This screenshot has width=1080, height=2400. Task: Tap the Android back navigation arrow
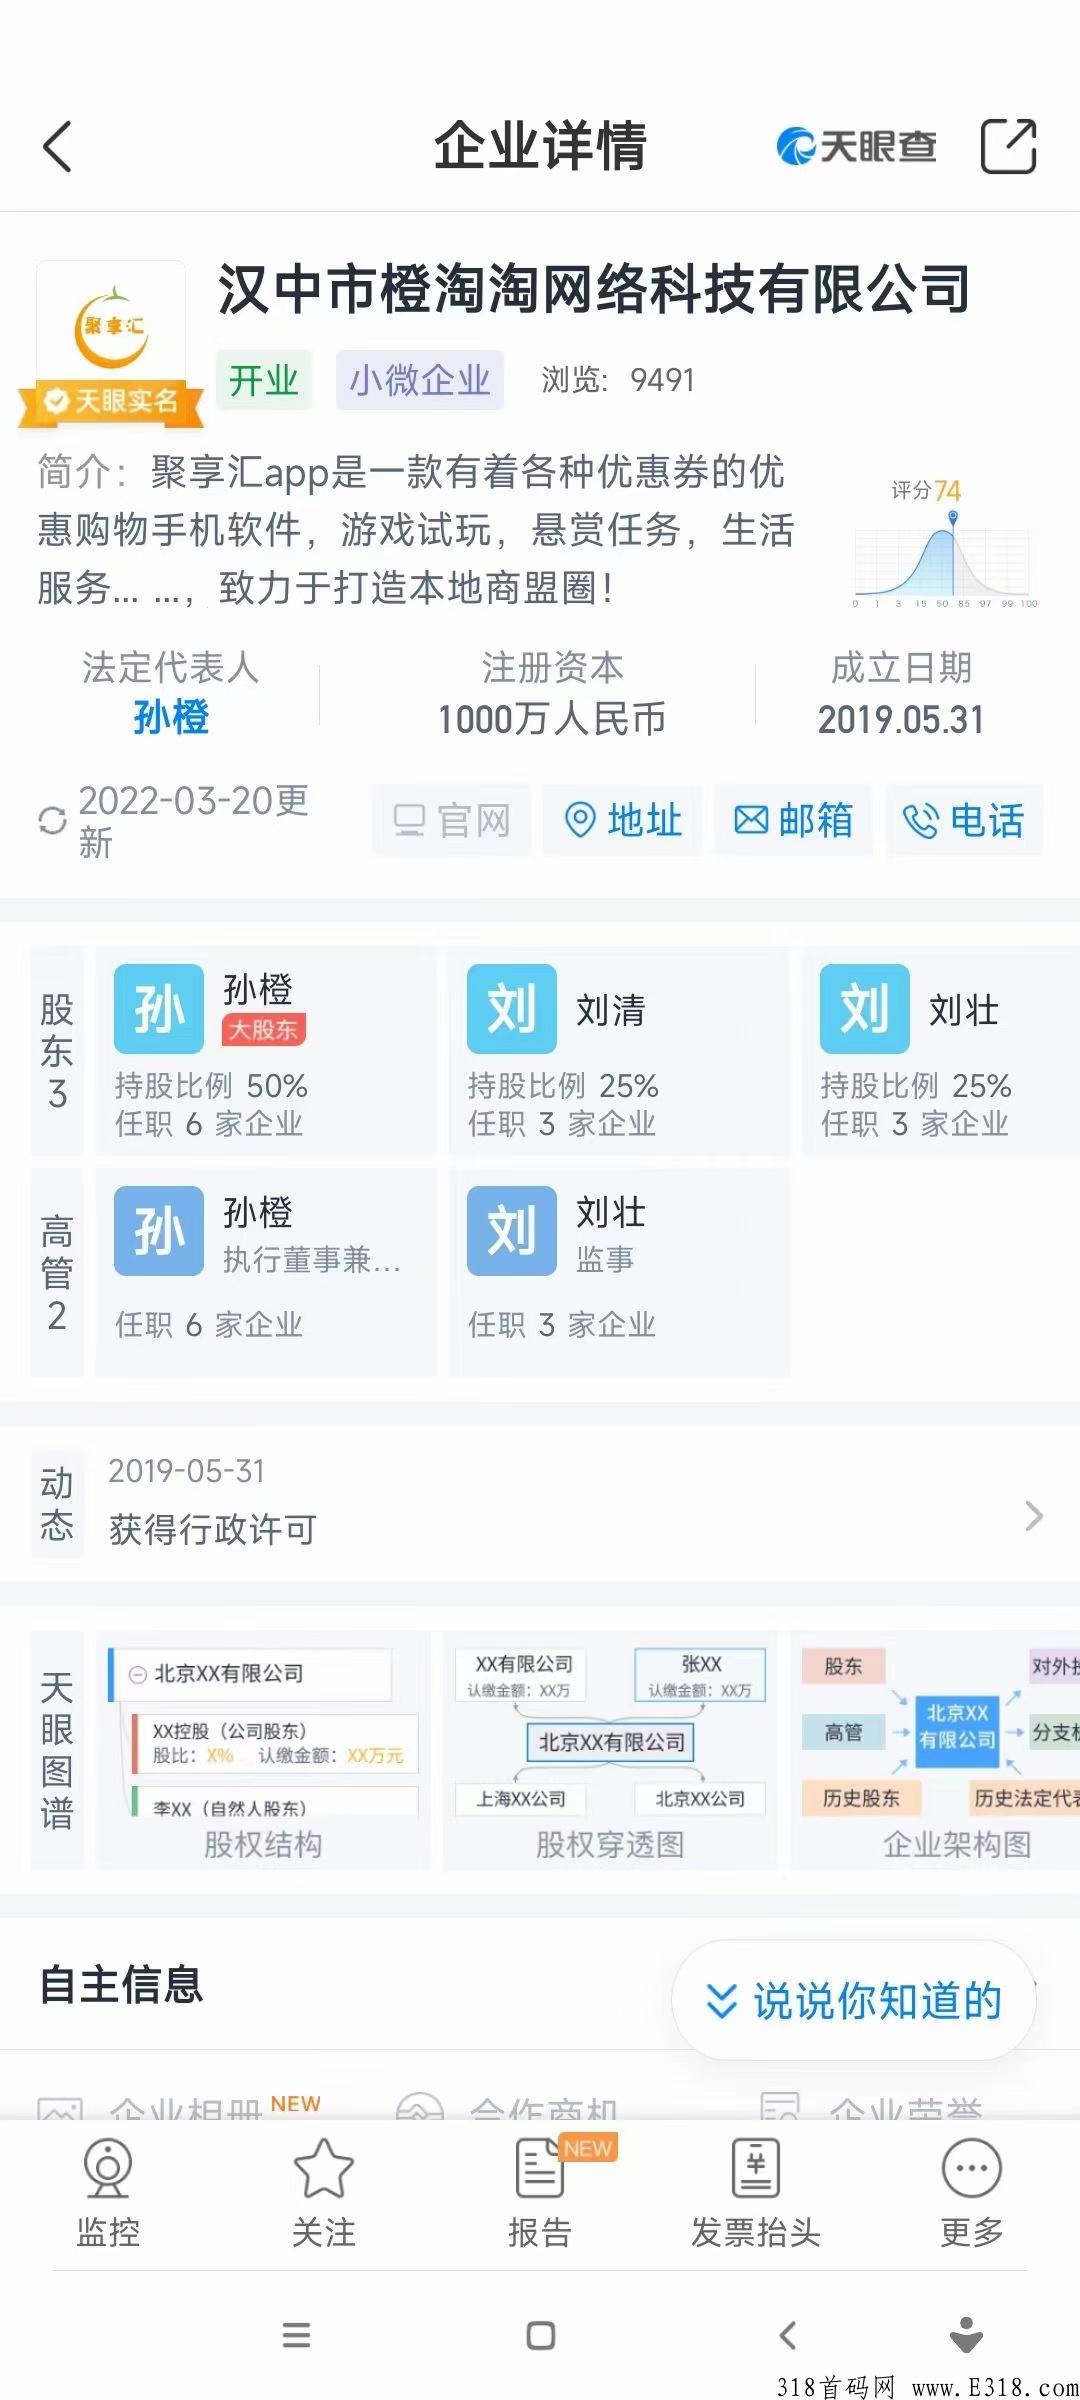pos(787,2336)
